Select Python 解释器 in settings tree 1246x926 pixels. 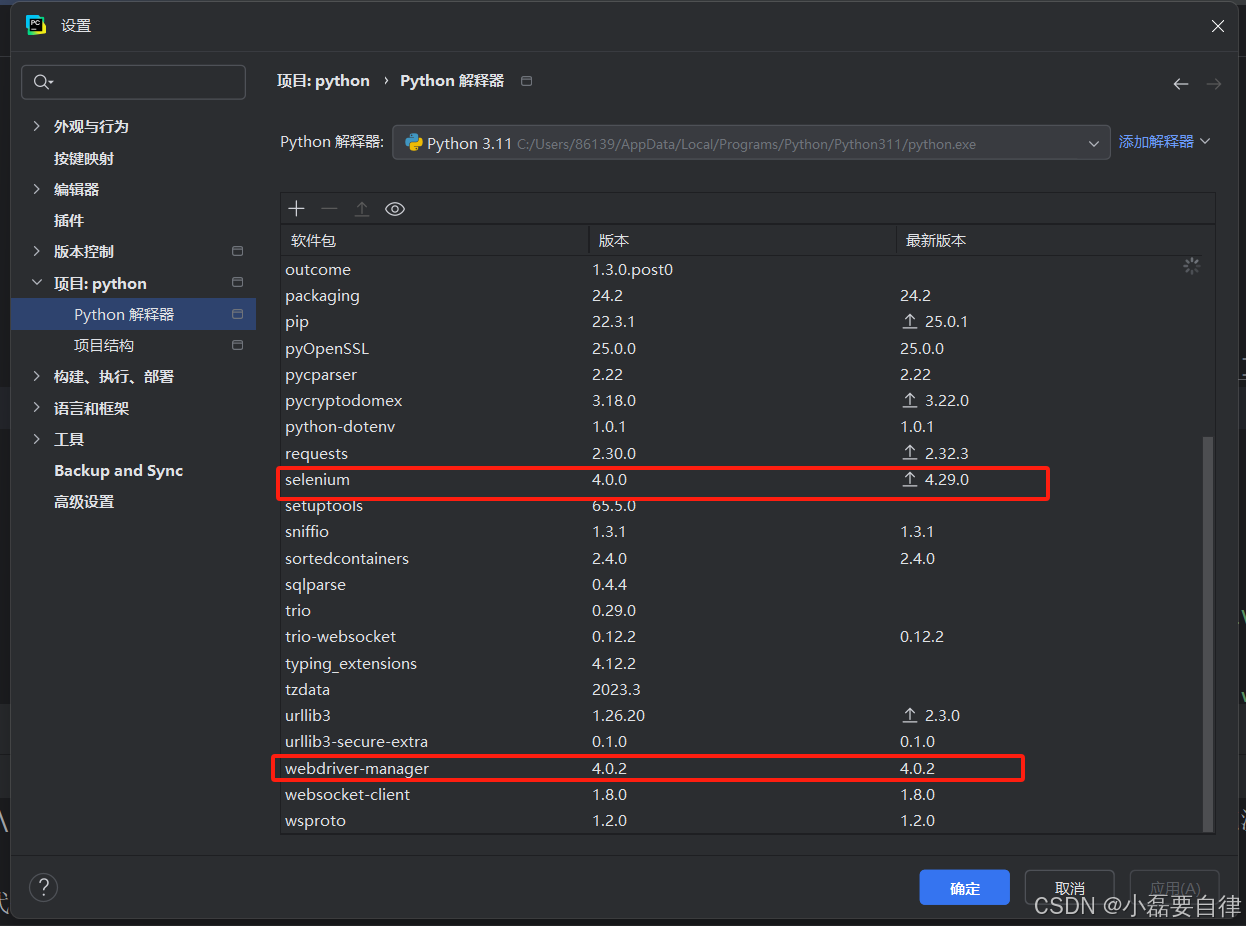click(x=133, y=314)
